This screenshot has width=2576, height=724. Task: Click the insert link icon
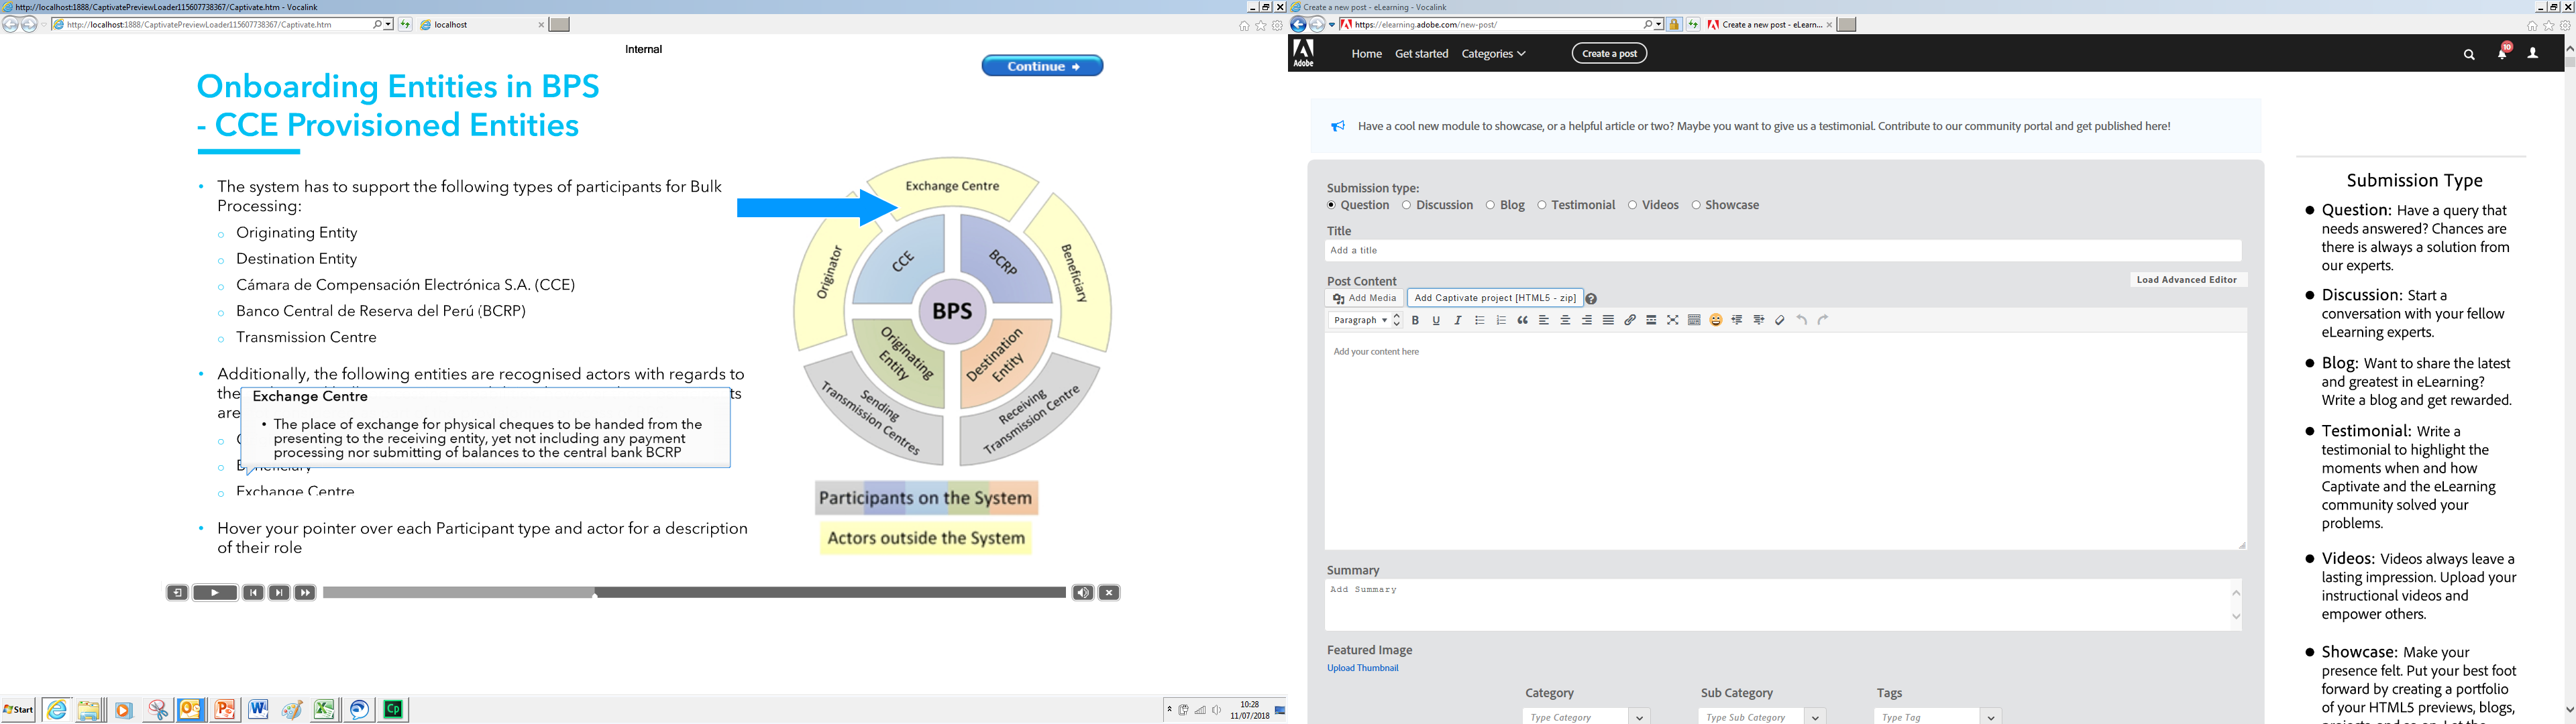coord(1630,320)
